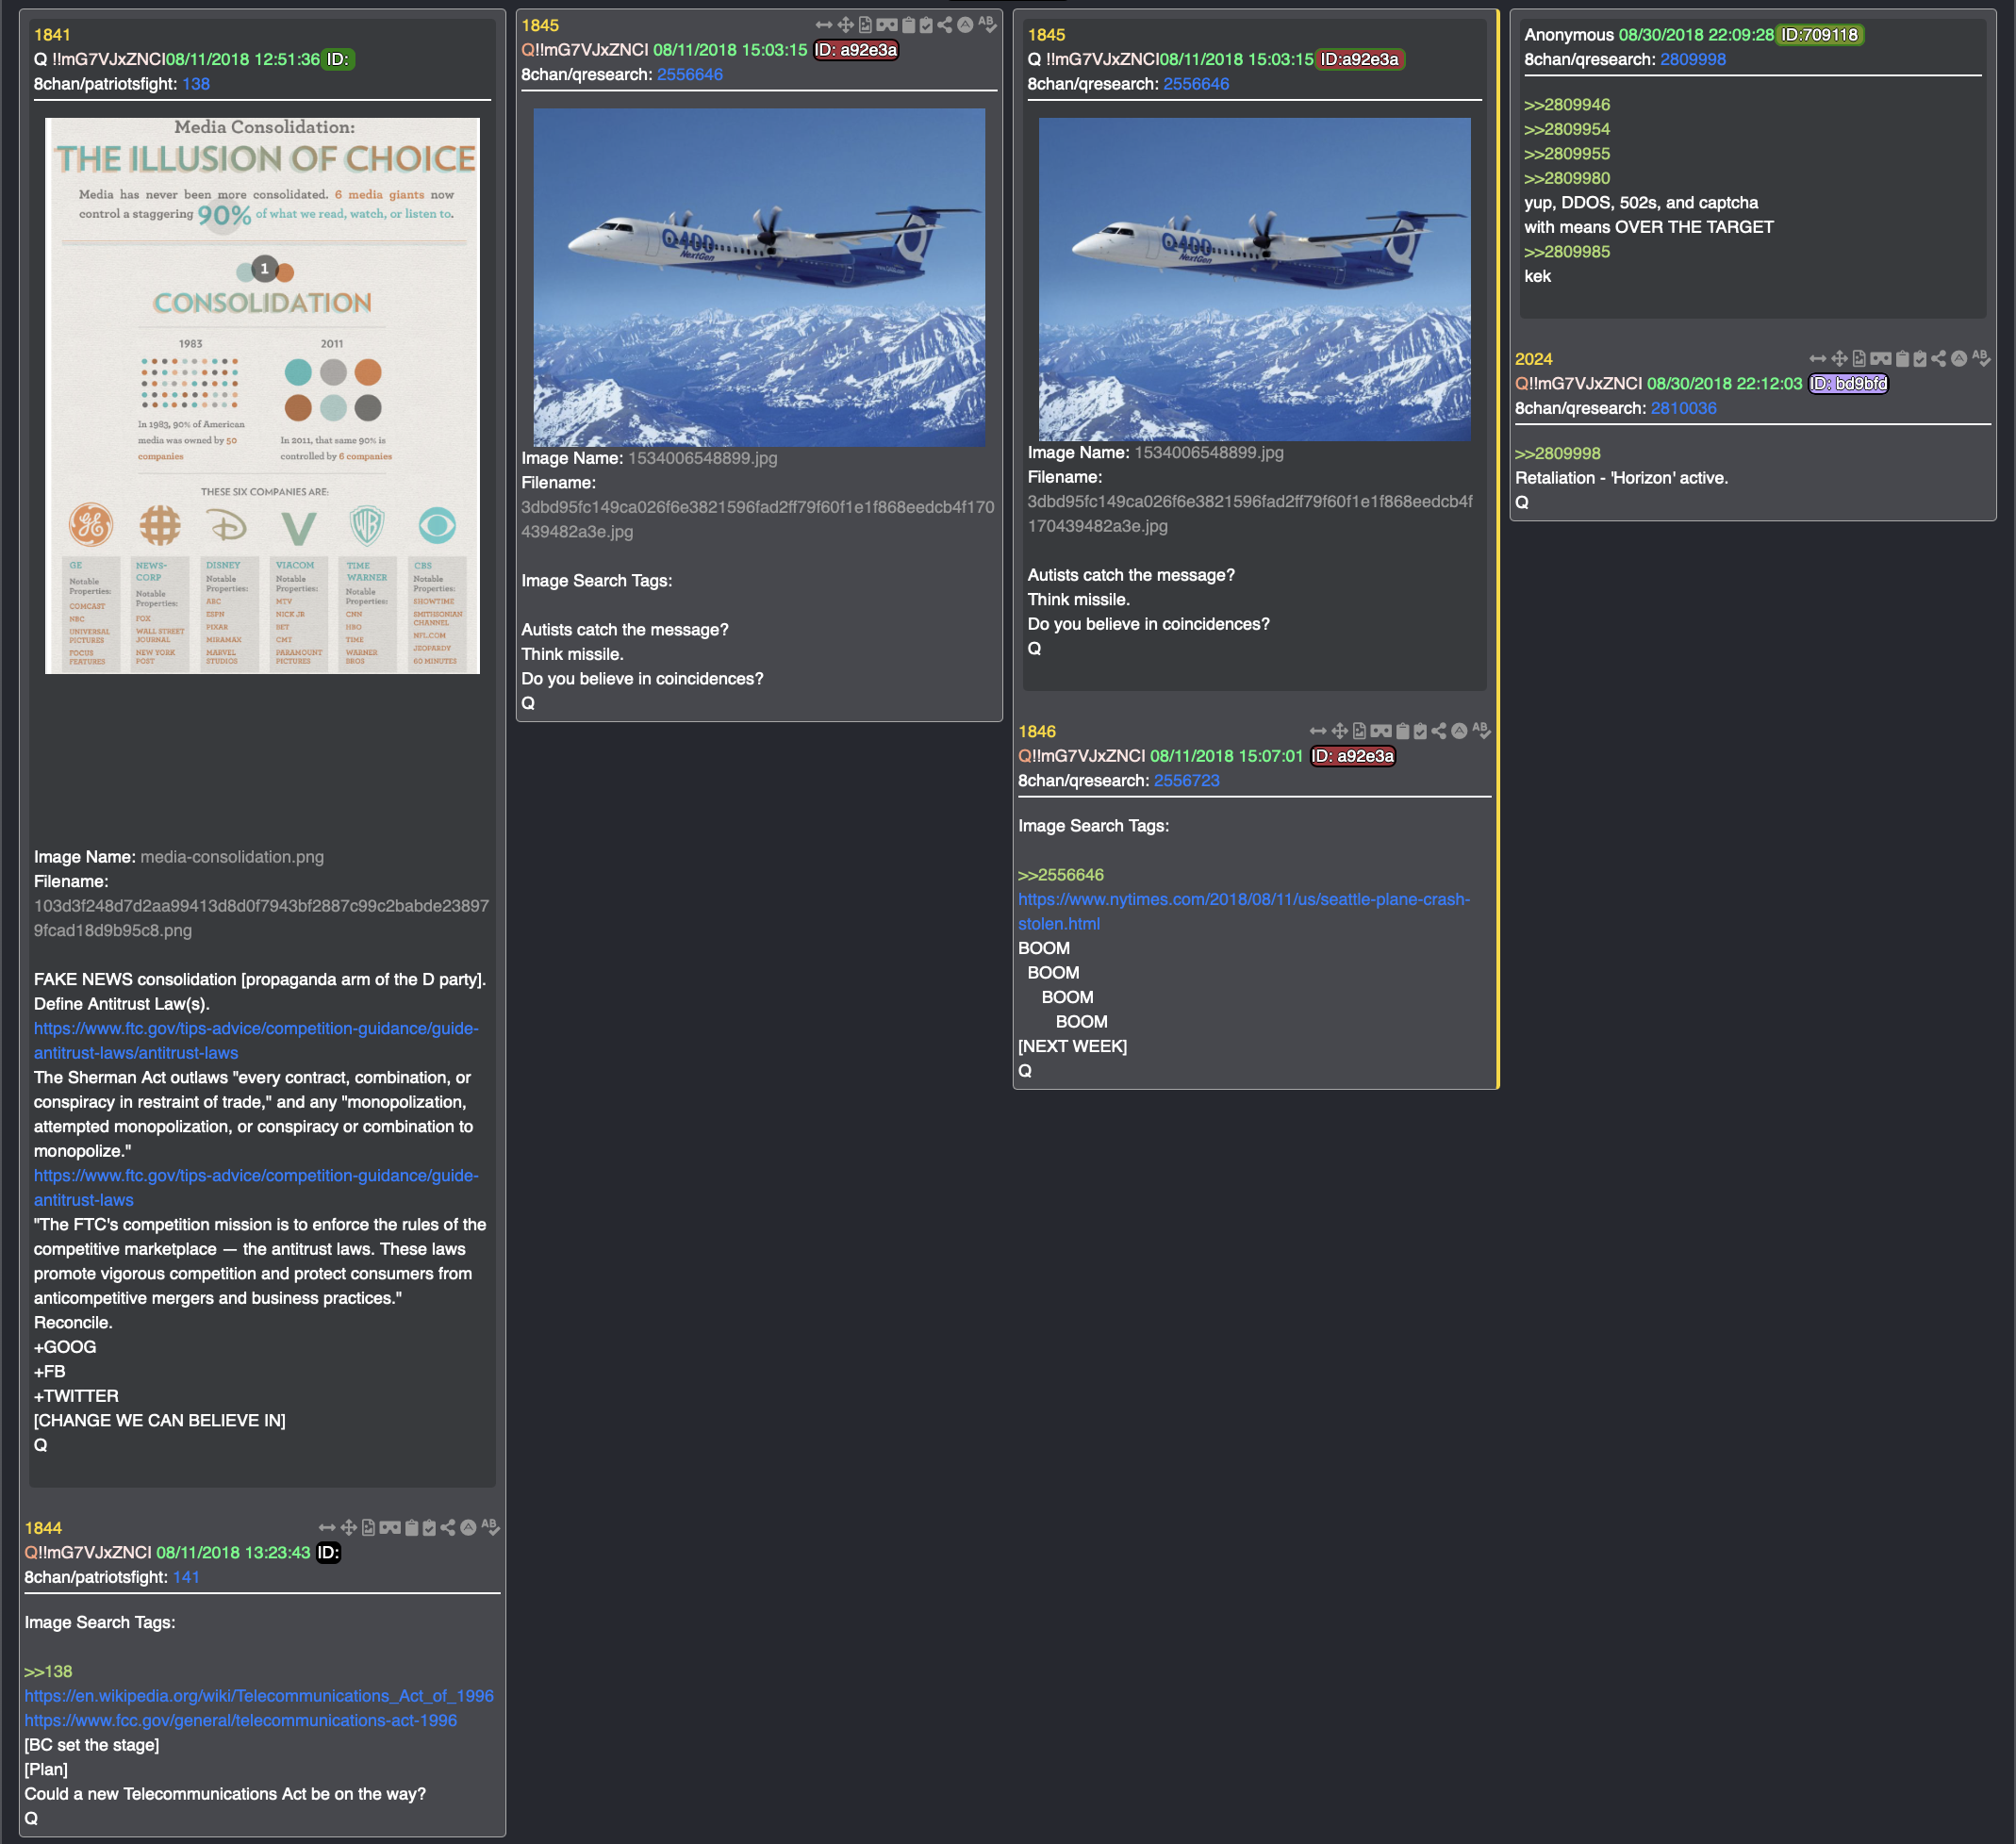Click reply reference >>2809980
Screen dimensions: 2016x1844
(x=1567, y=178)
